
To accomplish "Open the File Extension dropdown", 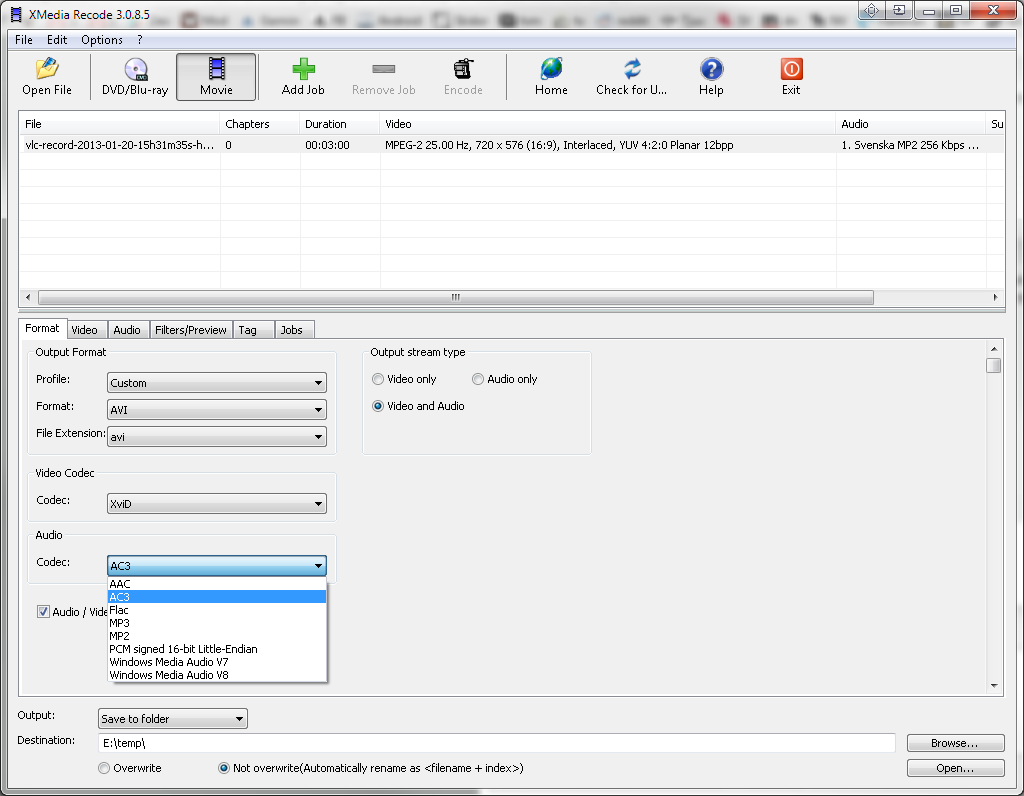I will pyautogui.click(x=217, y=437).
